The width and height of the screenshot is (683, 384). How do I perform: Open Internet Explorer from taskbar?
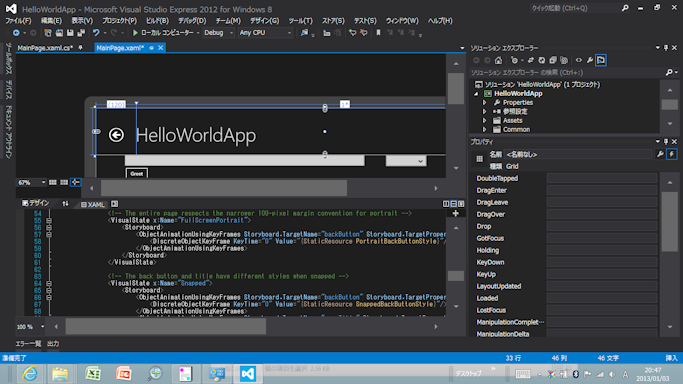pos(30,374)
